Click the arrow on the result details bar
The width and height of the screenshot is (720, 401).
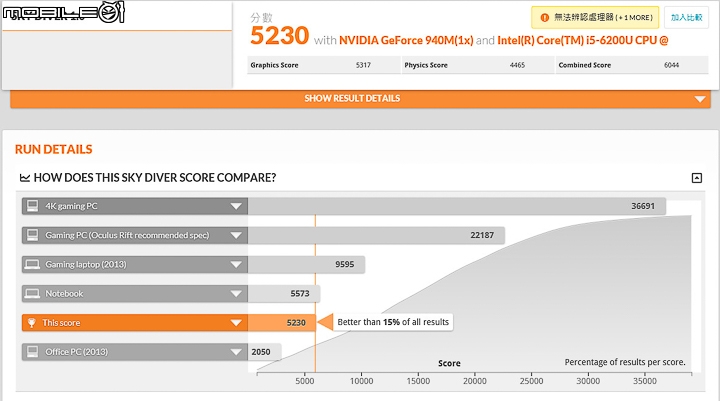(700, 99)
